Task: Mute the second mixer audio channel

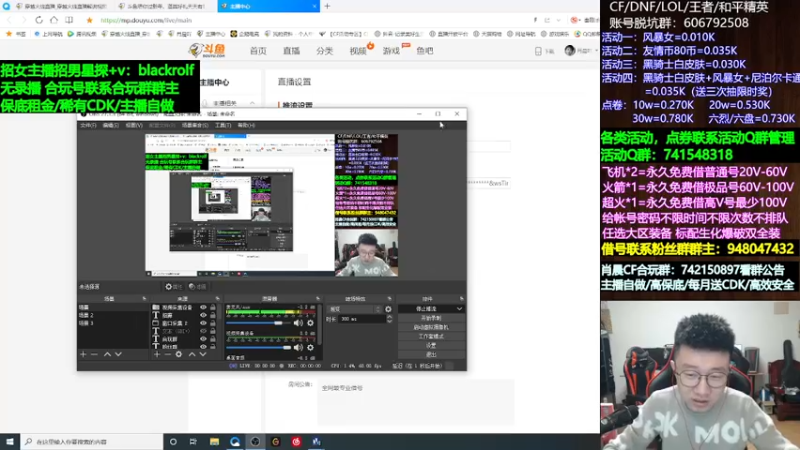Action: [x=298, y=347]
